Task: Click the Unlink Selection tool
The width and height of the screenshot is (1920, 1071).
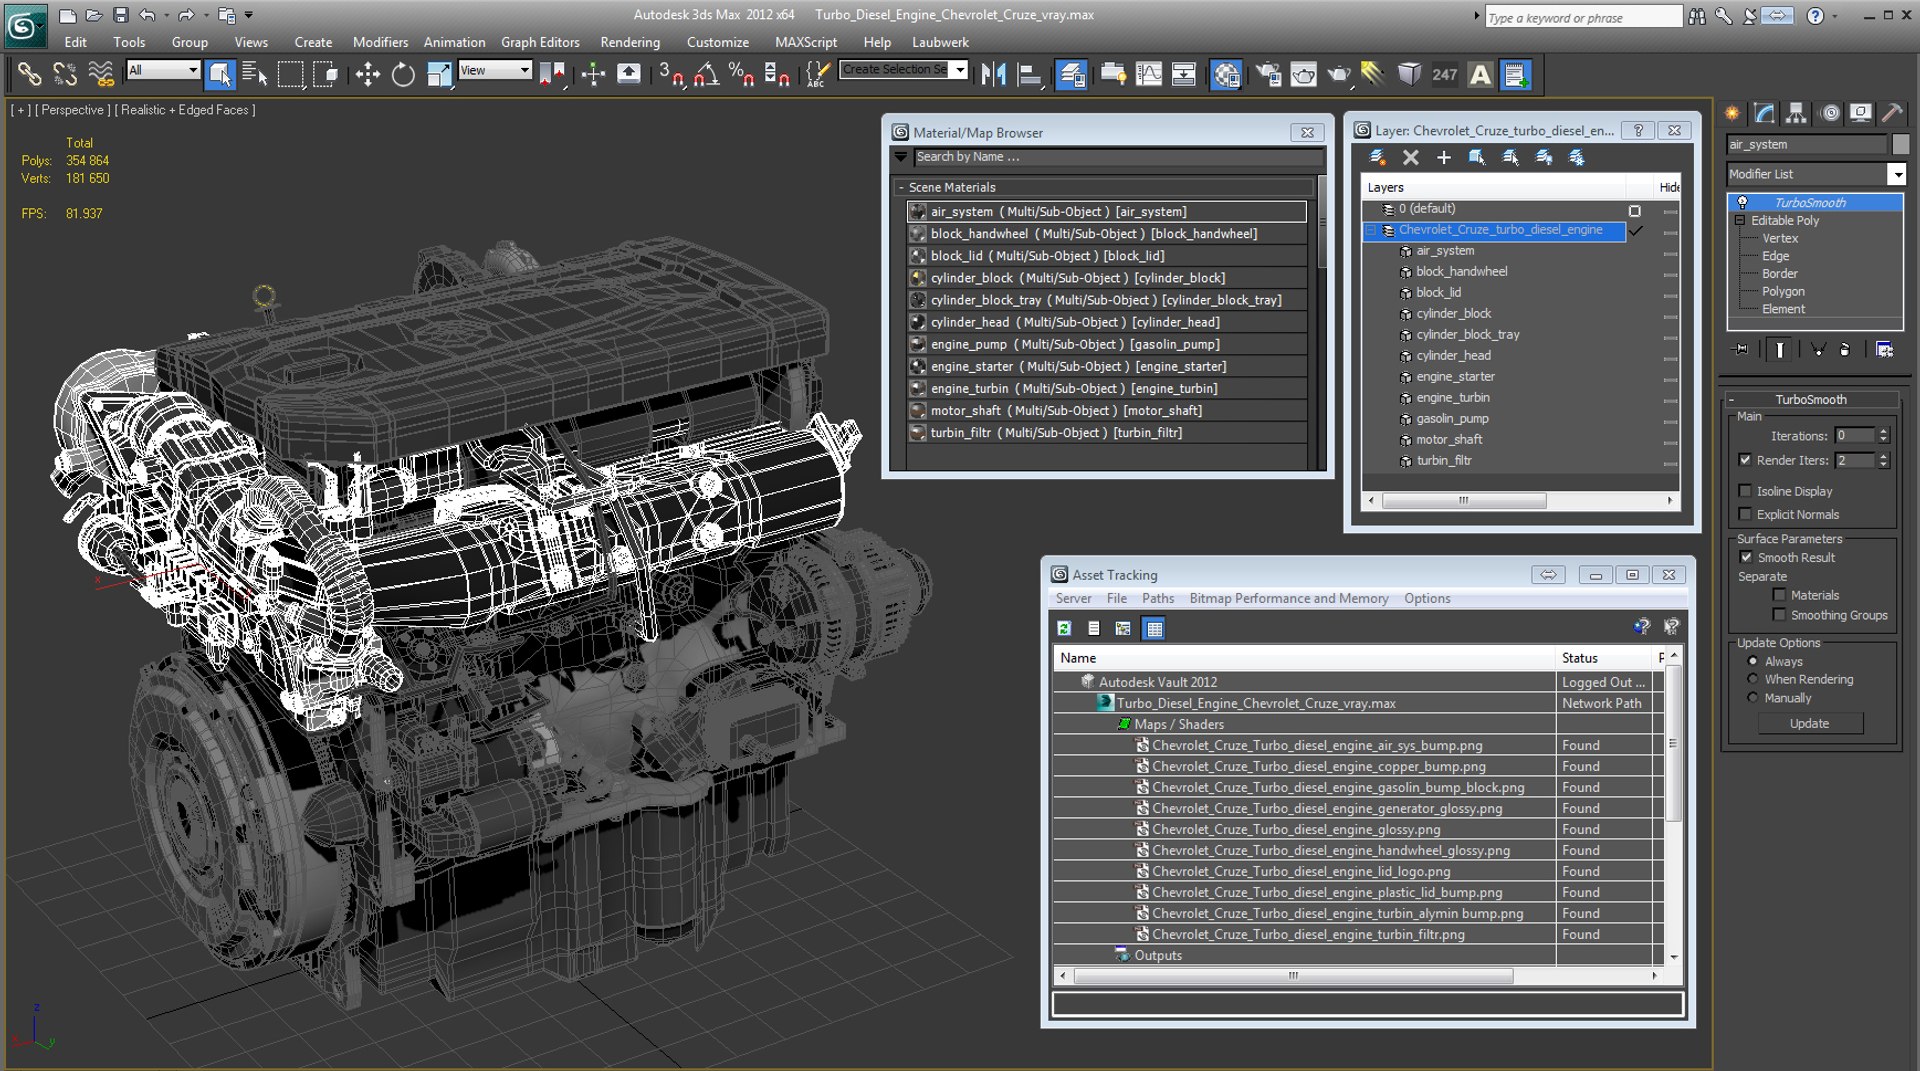Action: pyautogui.click(x=65, y=74)
